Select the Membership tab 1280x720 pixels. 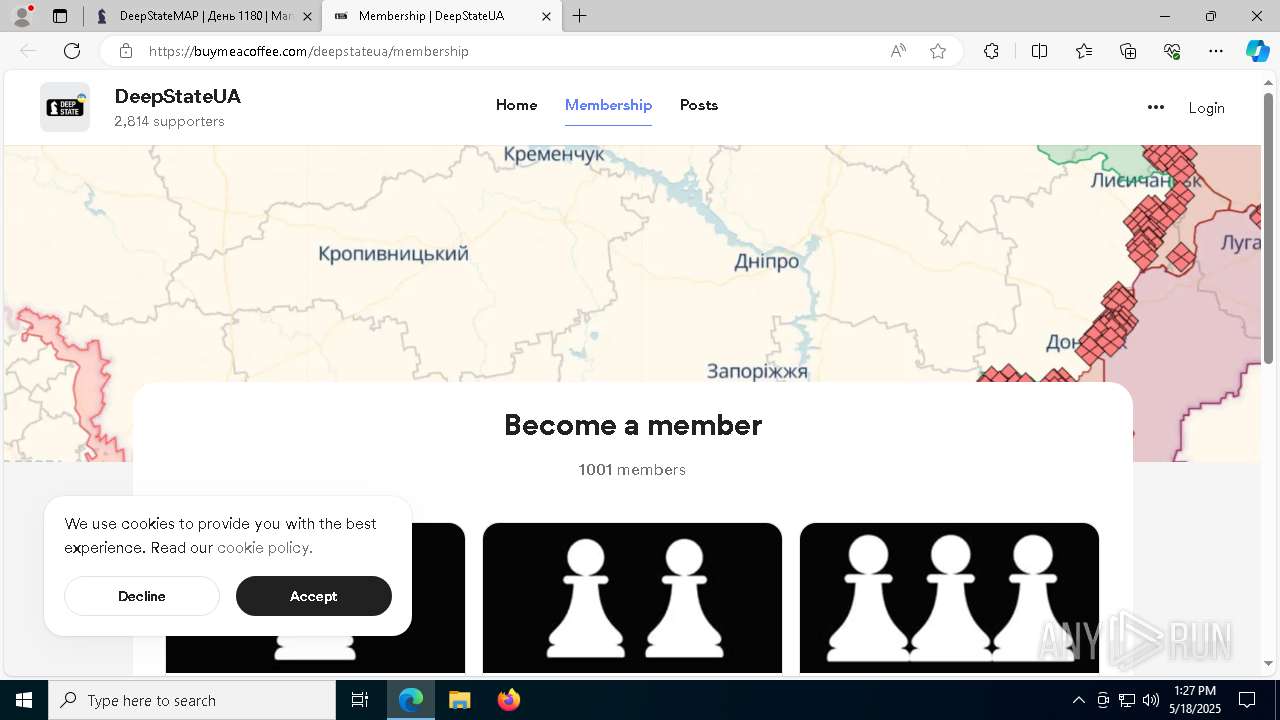click(608, 105)
